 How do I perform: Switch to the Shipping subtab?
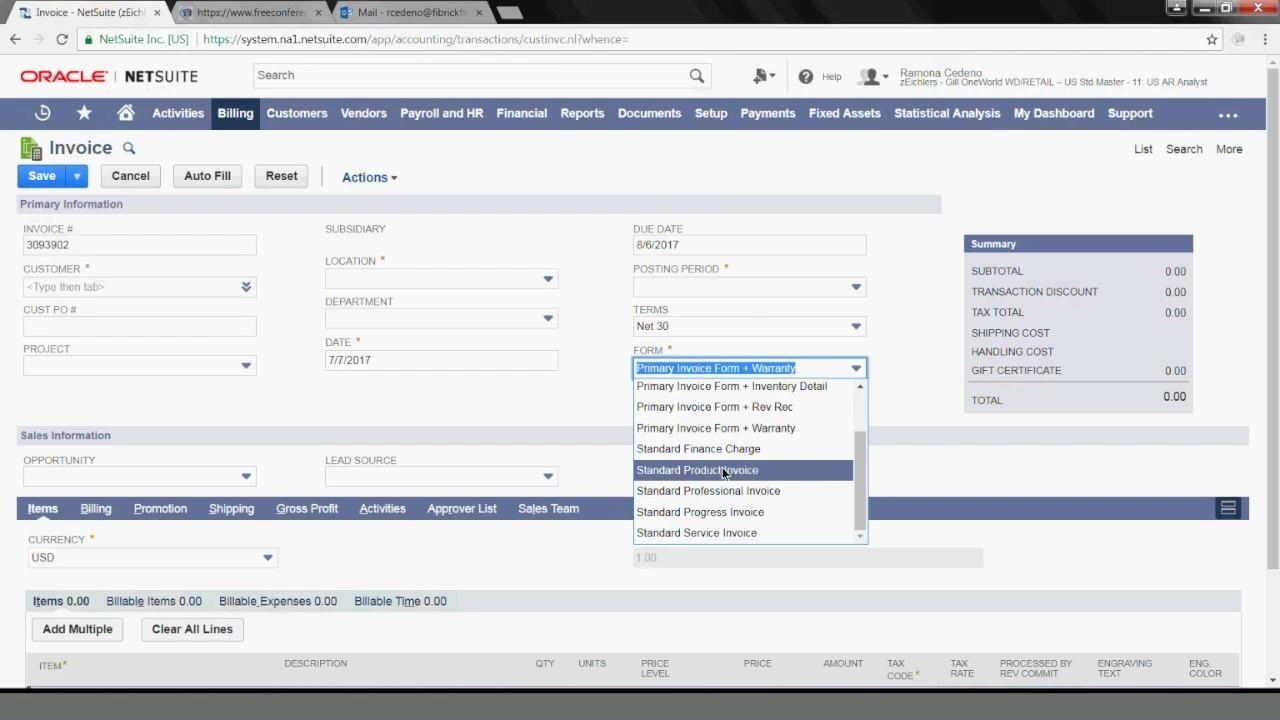(231, 508)
